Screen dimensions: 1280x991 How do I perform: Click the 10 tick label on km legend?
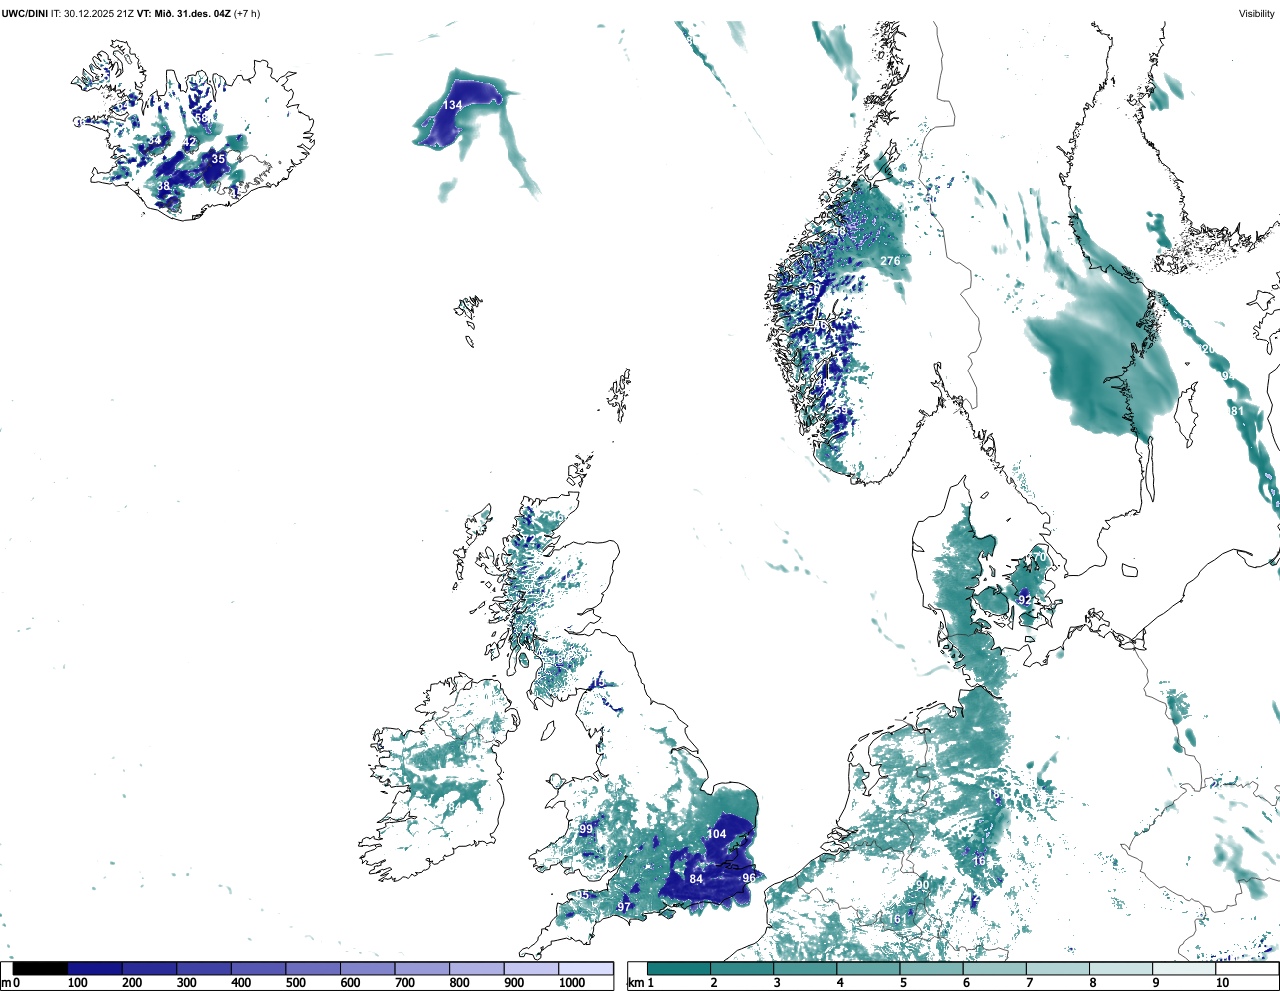tap(1222, 983)
